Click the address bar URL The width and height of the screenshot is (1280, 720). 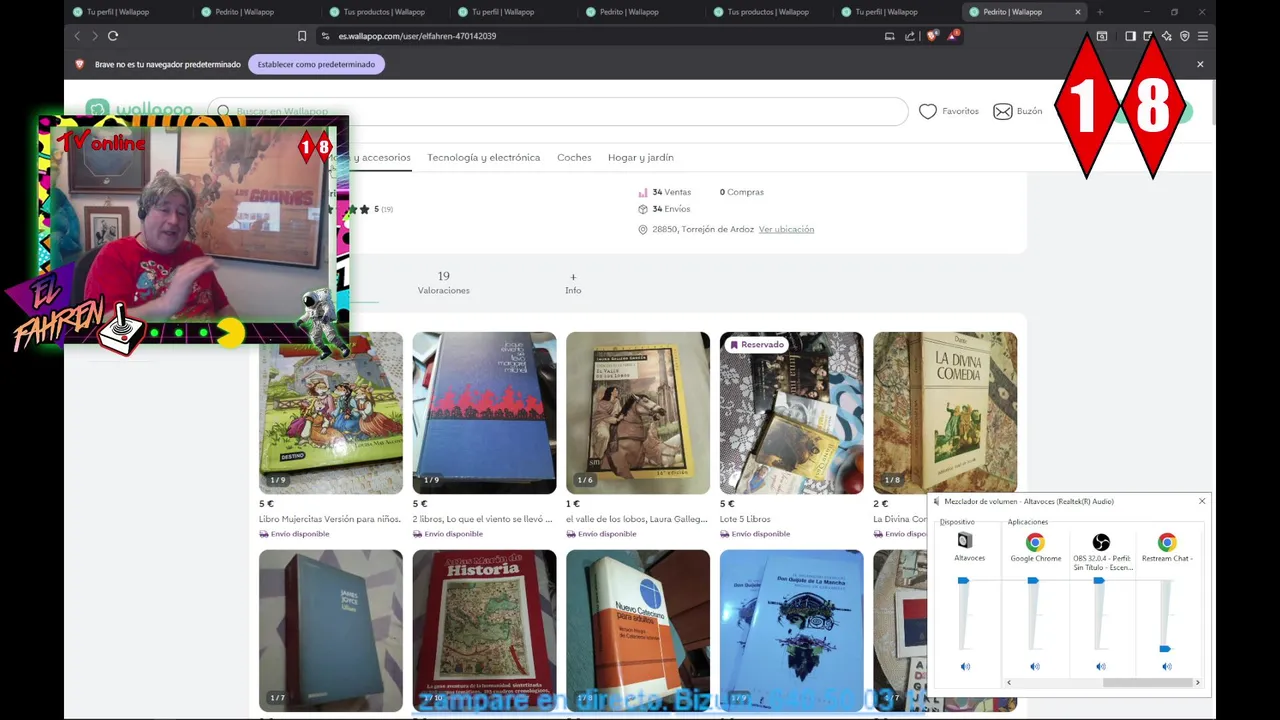pos(417,36)
